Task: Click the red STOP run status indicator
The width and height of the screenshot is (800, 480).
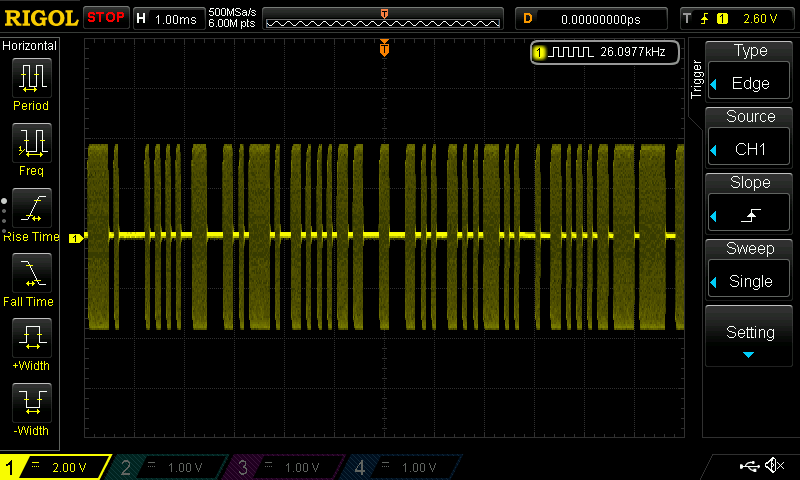Action: [106, 17]
